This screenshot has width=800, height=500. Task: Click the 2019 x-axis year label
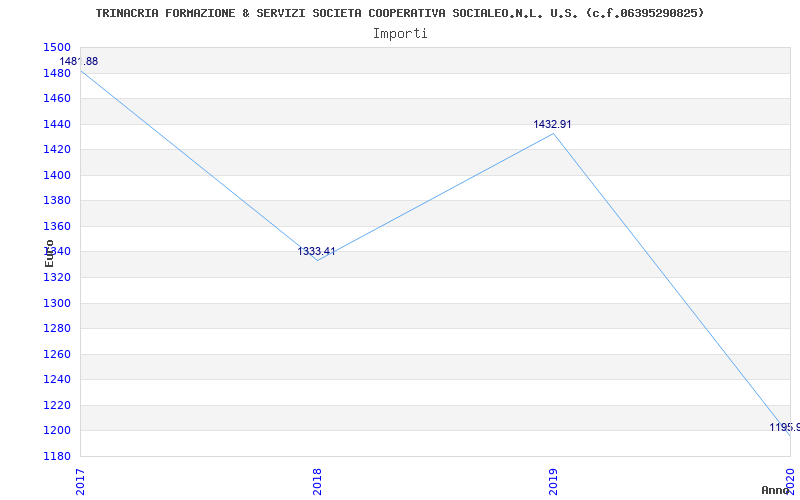click(x=553, y=482)
